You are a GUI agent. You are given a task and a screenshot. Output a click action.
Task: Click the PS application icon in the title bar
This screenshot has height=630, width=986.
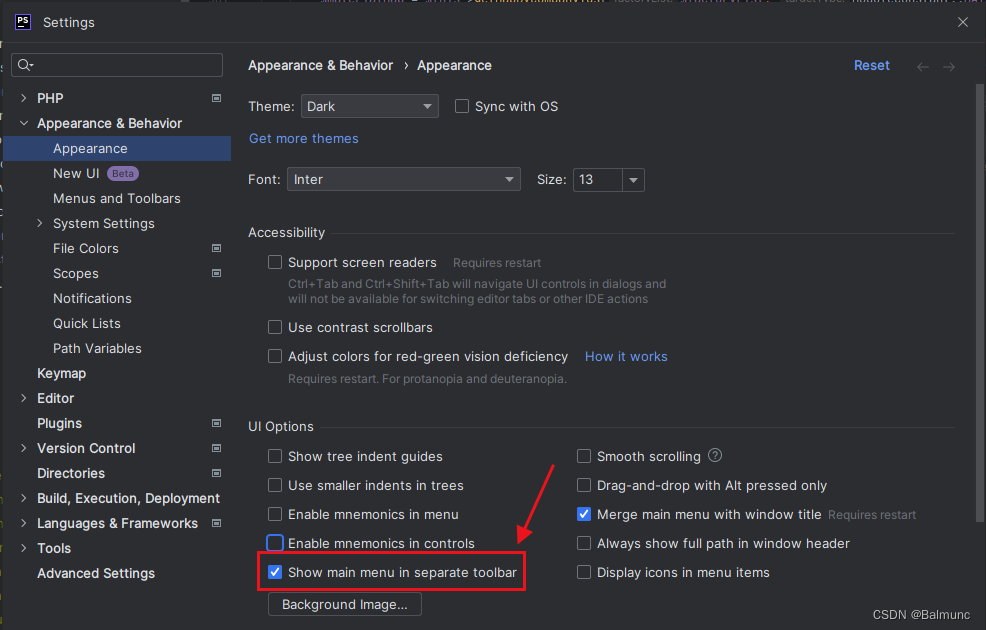(22, 21)
